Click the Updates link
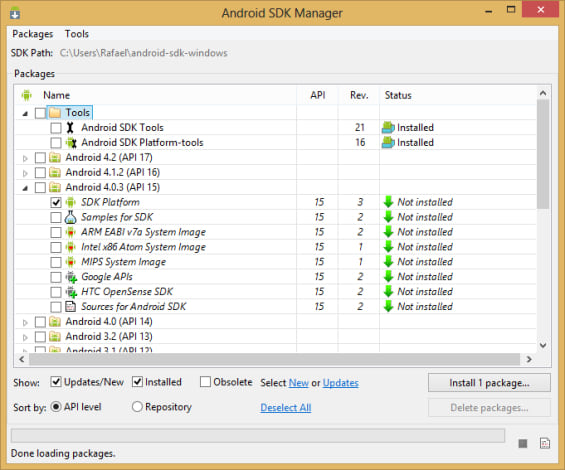This screenshot has height=470, width=565. tap(341, 383)
